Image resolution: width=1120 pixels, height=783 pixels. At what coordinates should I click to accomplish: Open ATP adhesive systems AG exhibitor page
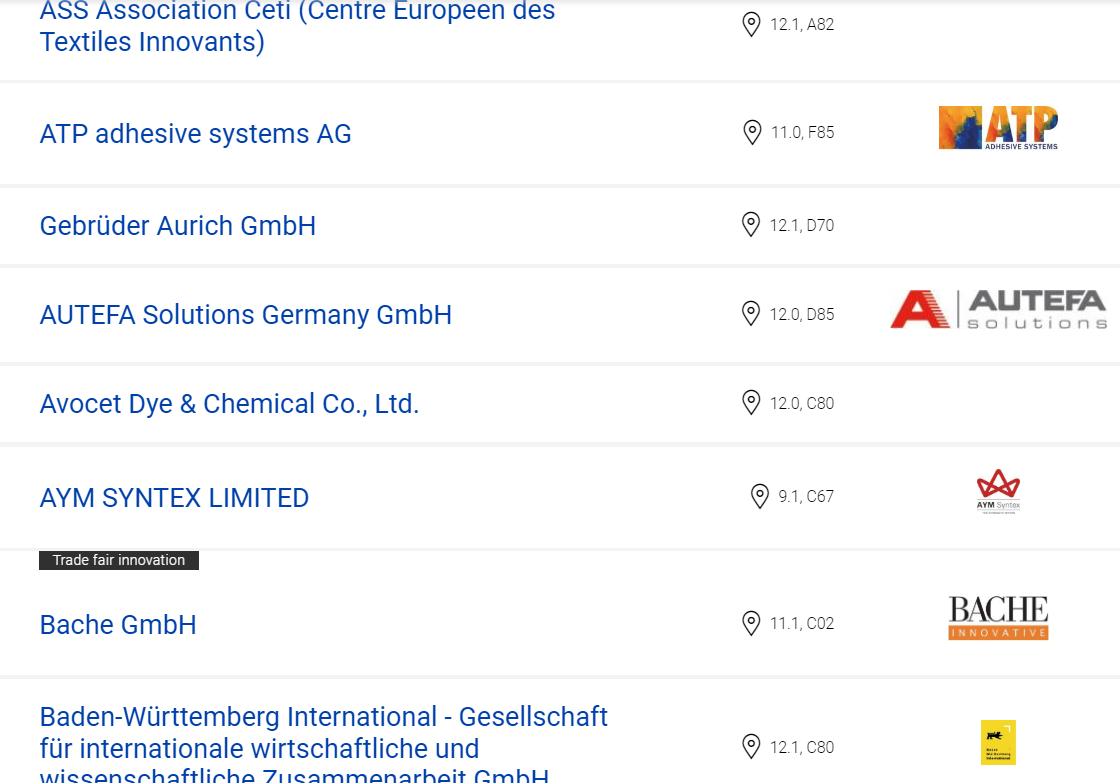coord(195,134)
